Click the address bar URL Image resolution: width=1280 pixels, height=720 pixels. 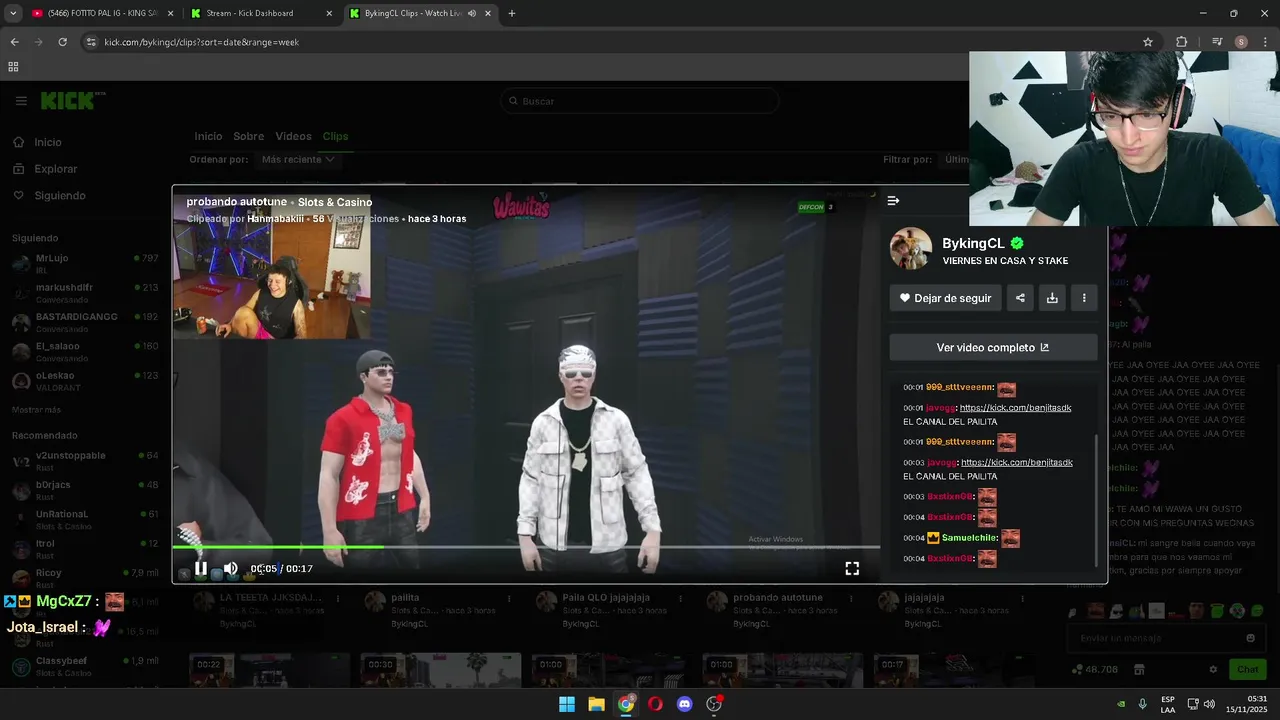pos(202,42)
